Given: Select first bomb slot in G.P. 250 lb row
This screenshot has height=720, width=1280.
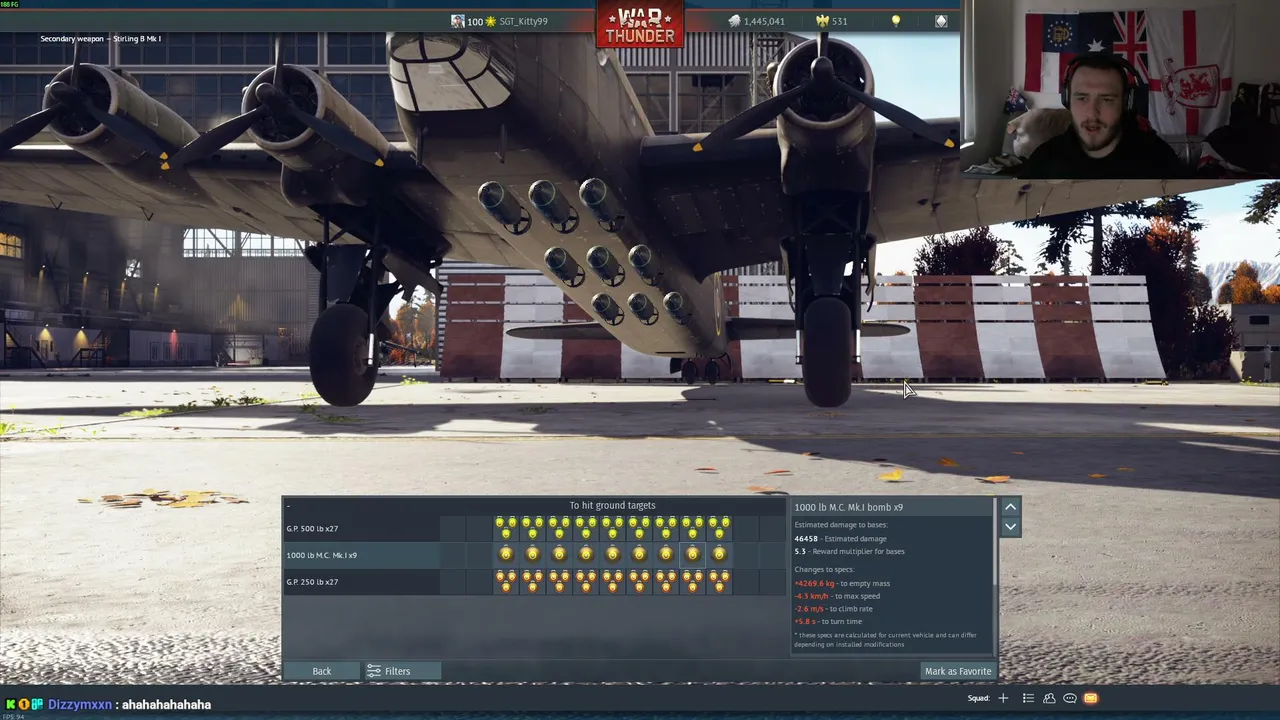Looking at the screenshot, I should click(506, 582).
